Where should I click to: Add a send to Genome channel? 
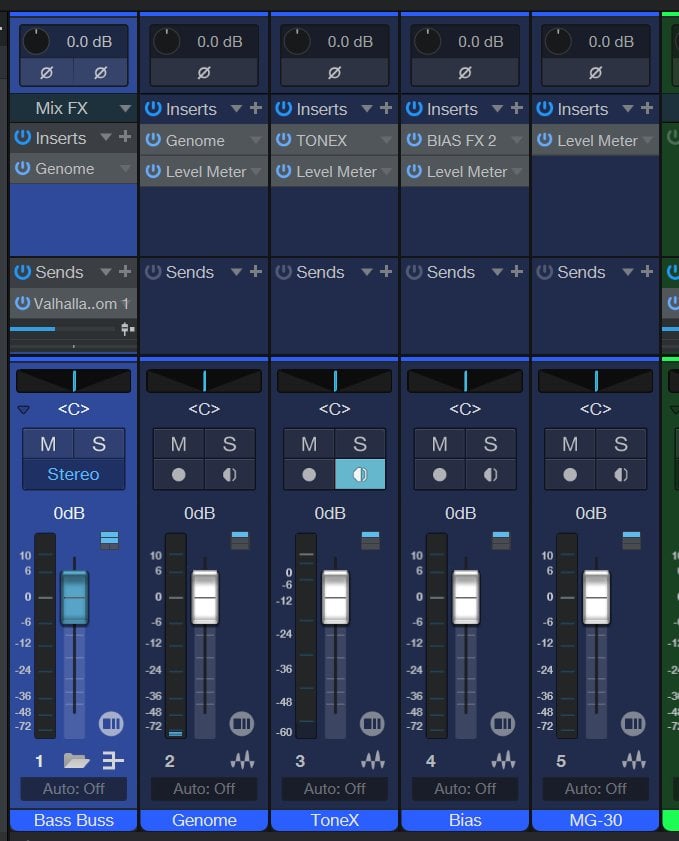click(x=256, y=271)
